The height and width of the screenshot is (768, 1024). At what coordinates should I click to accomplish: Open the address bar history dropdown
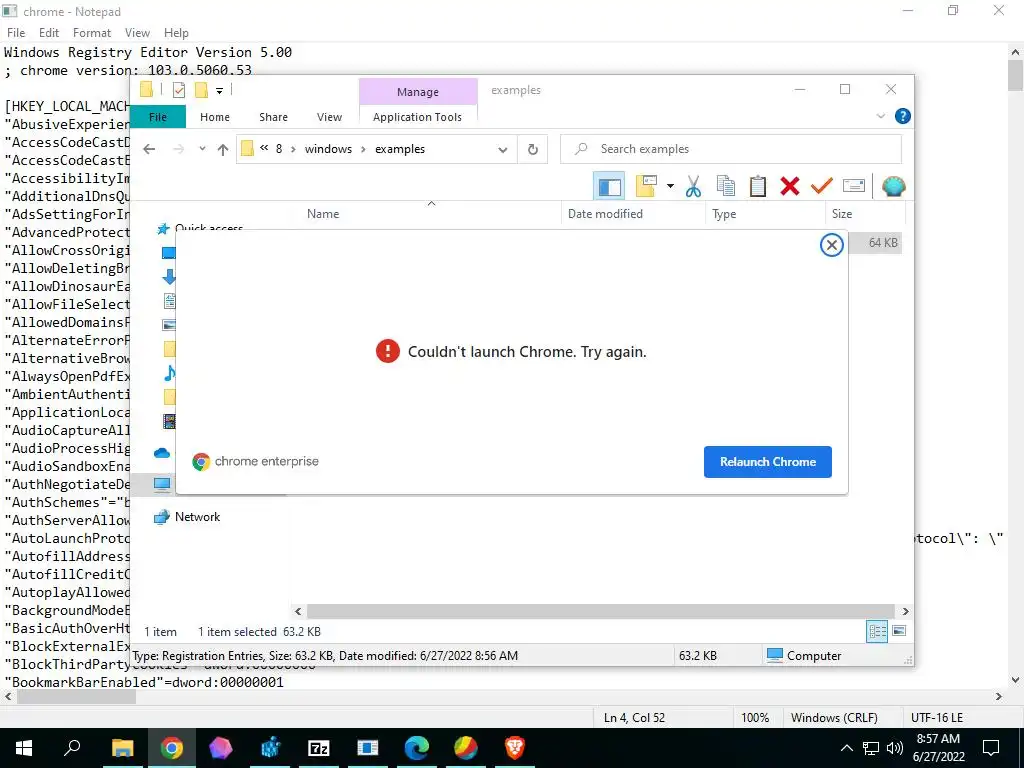click(502, 150)
